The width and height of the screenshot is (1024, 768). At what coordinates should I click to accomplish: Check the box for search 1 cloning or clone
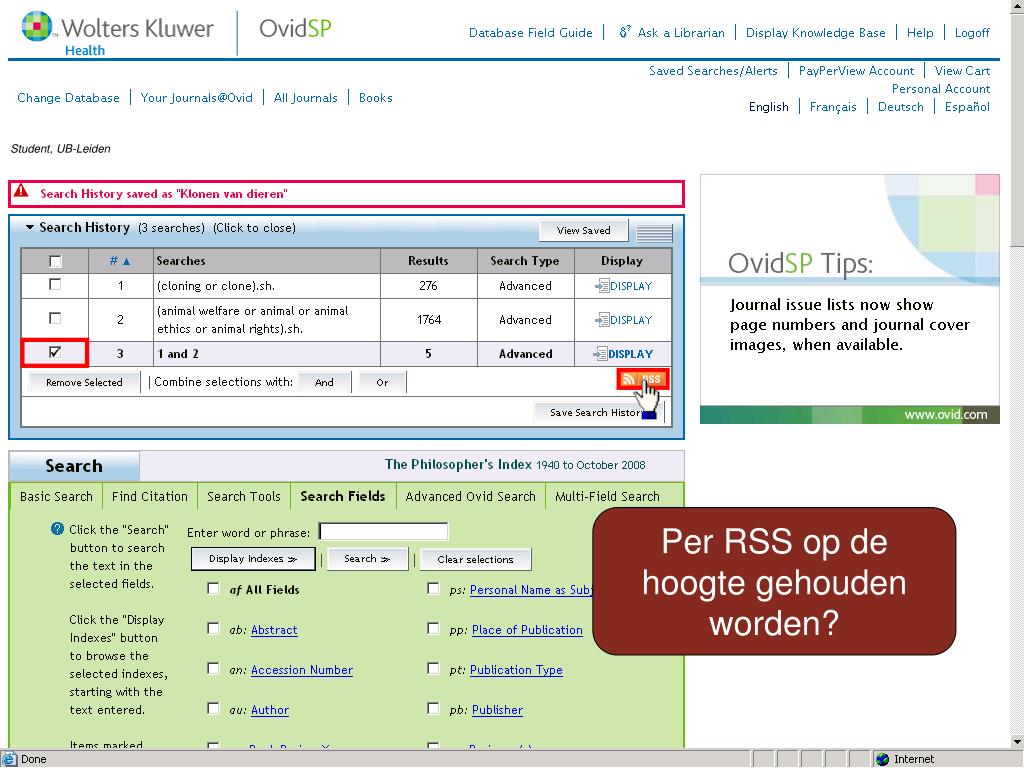(56, 285)
